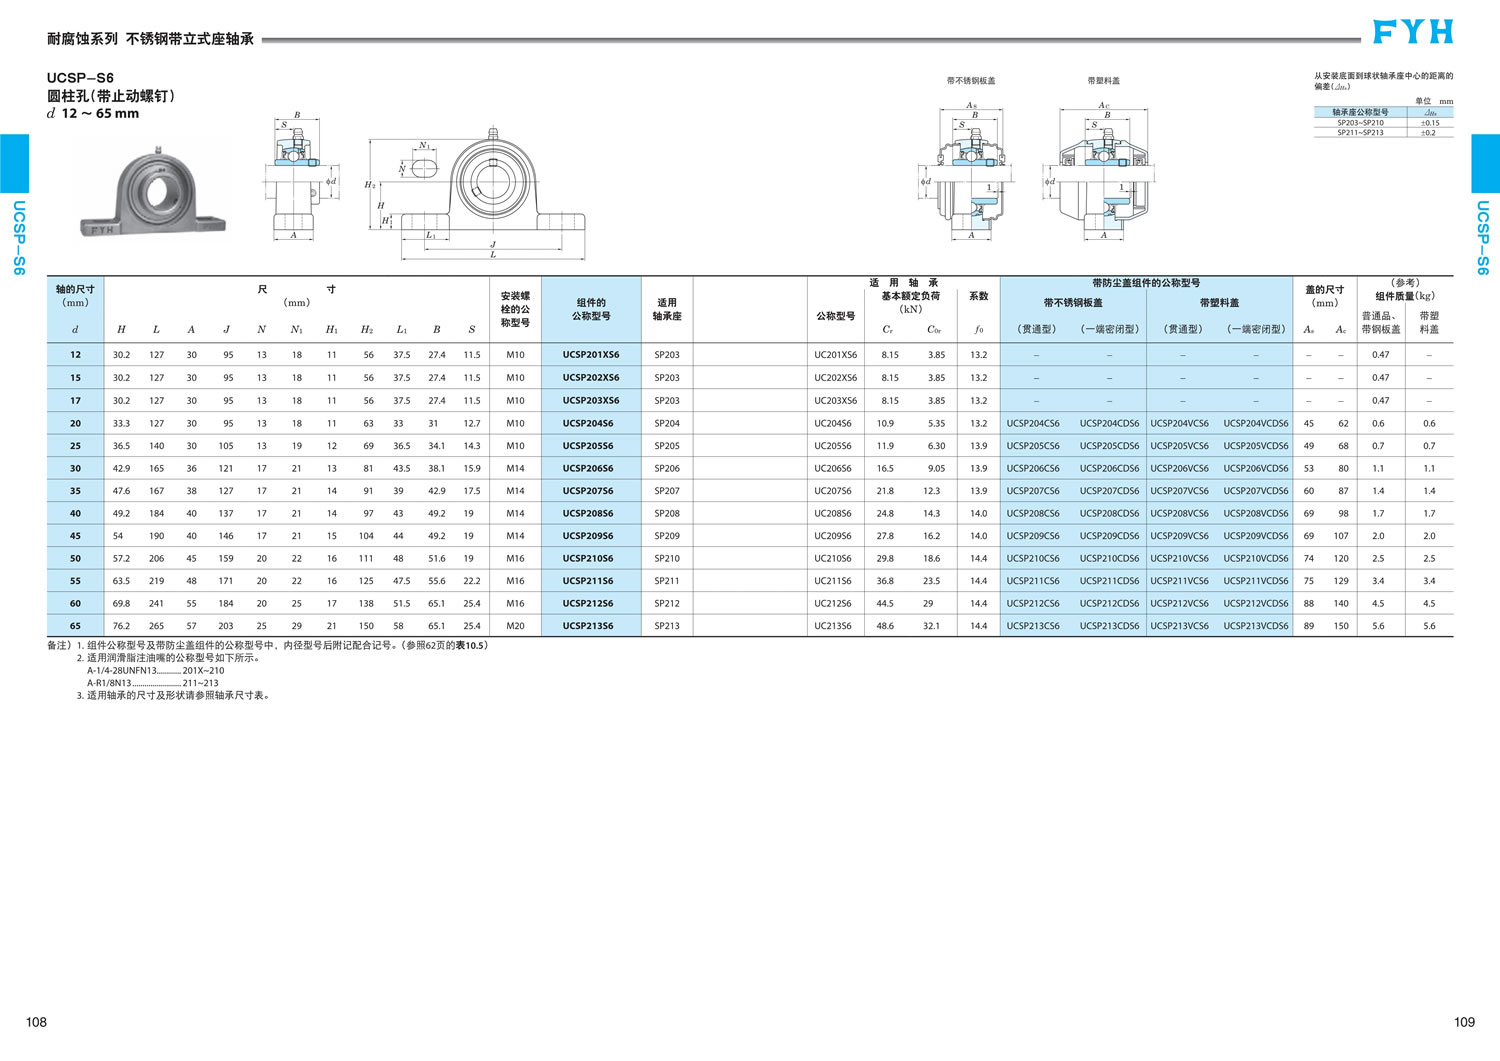Click the FYH logo at top right
This screenshot has width=1500, height=1061.
pyautogui.click(x=1412, y=32)
